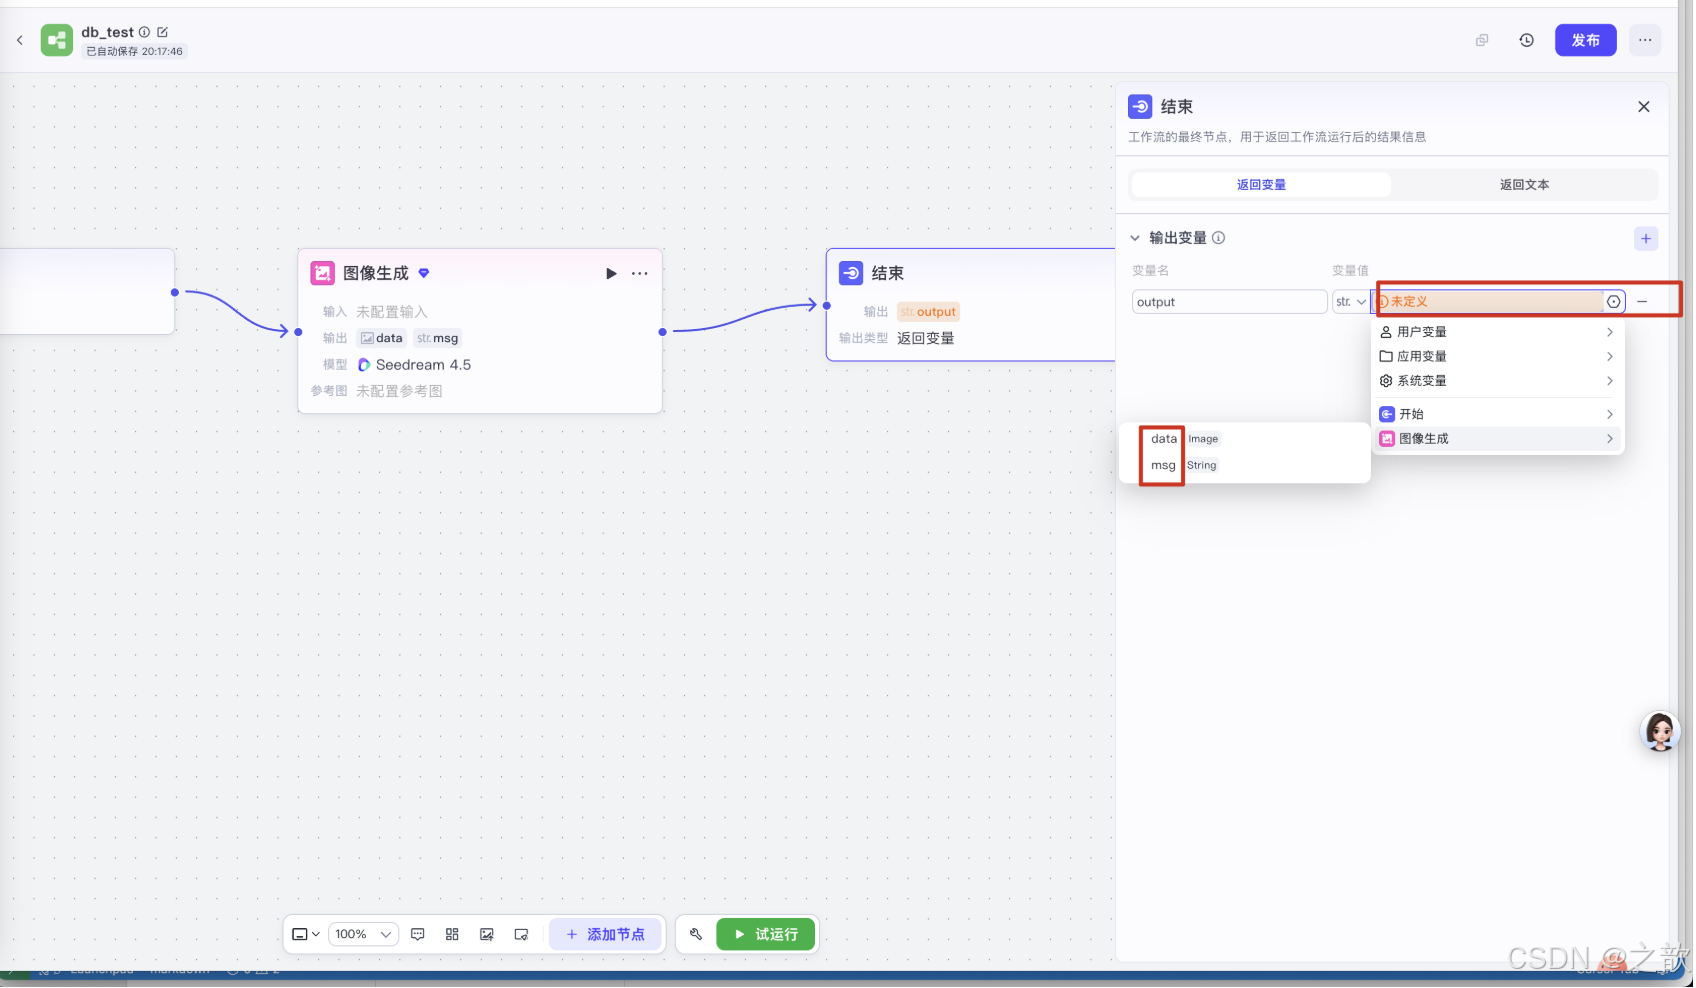The height and width of the screenshot is (988, 1696).
Task: Open the str type dropdown
Action: click(1350, 302)
